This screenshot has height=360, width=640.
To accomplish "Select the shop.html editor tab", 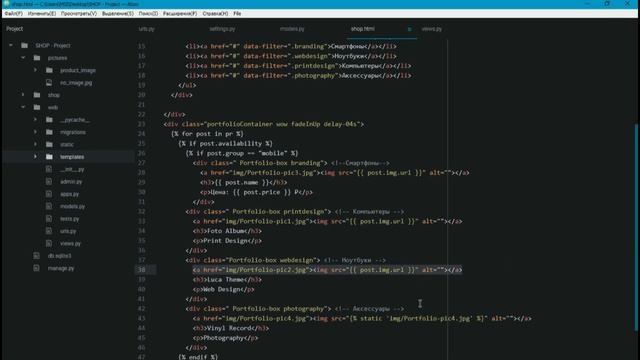I will coord(362,29).
